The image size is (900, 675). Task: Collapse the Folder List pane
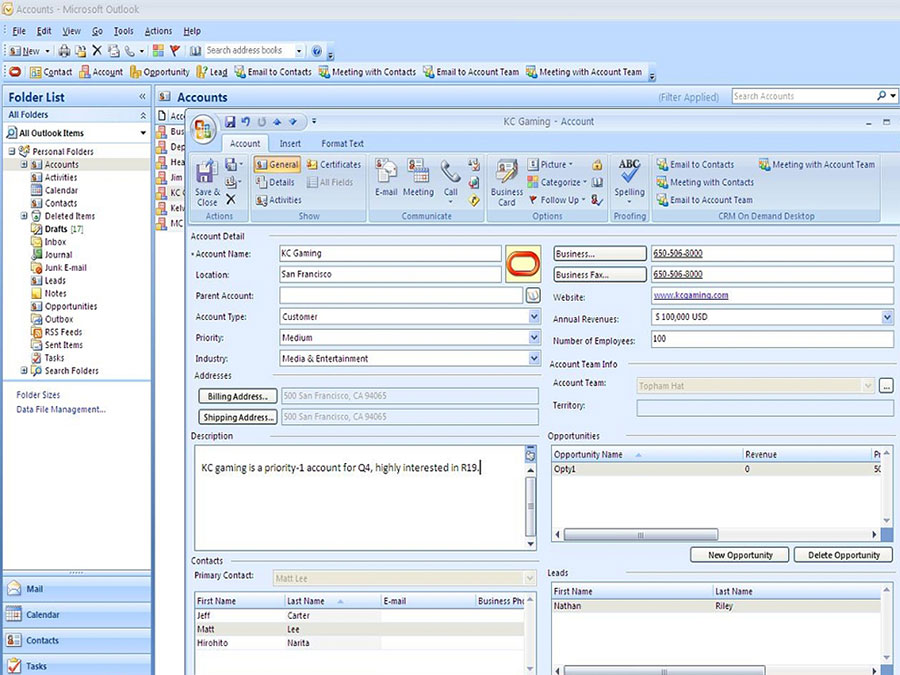142,97
